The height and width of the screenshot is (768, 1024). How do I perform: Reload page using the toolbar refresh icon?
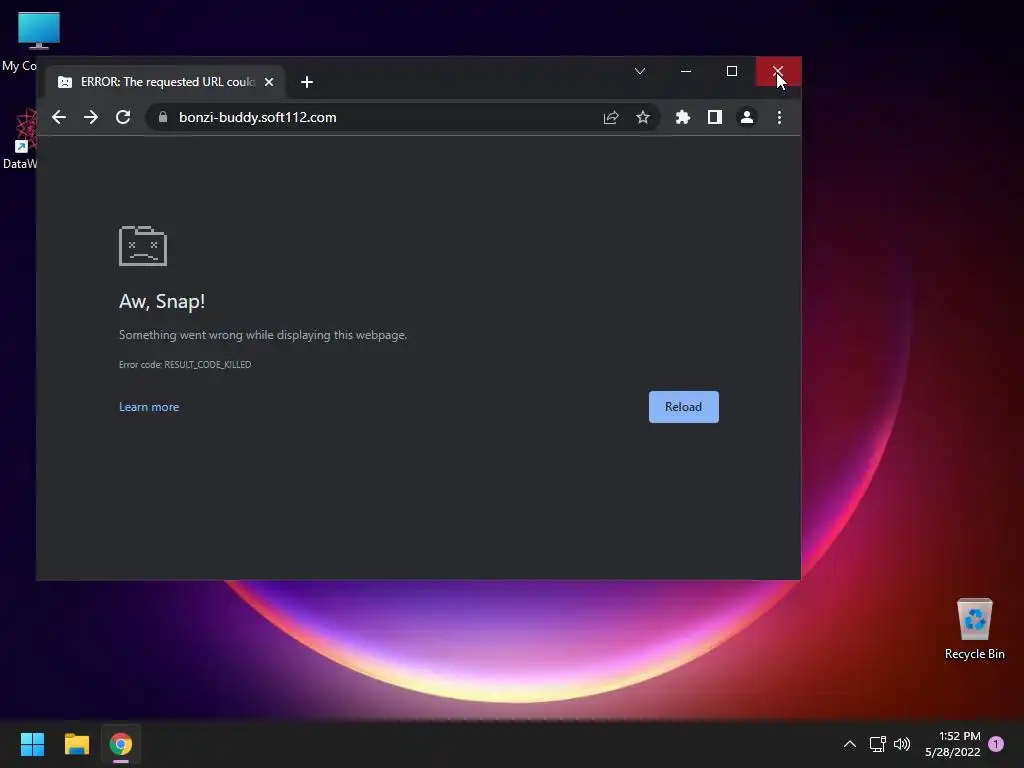point(123,118)
